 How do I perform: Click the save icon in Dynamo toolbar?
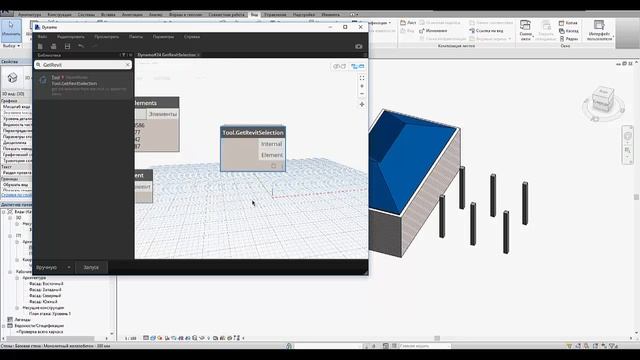pos(67,47)
